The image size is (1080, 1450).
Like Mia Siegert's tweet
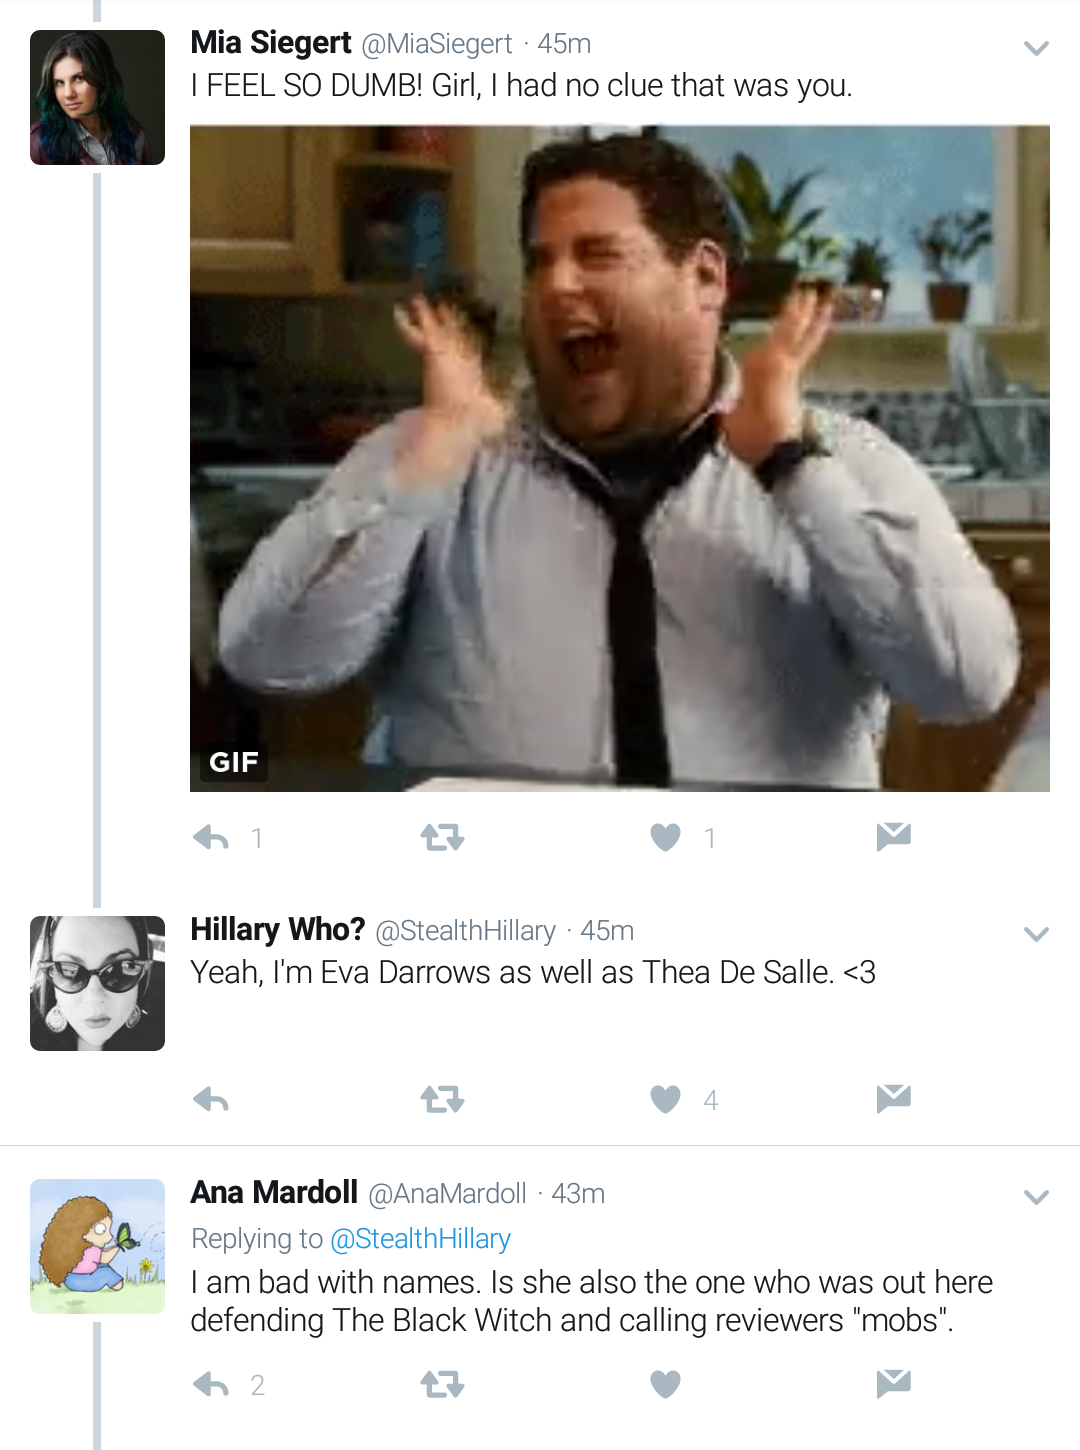tap(665, 837)
